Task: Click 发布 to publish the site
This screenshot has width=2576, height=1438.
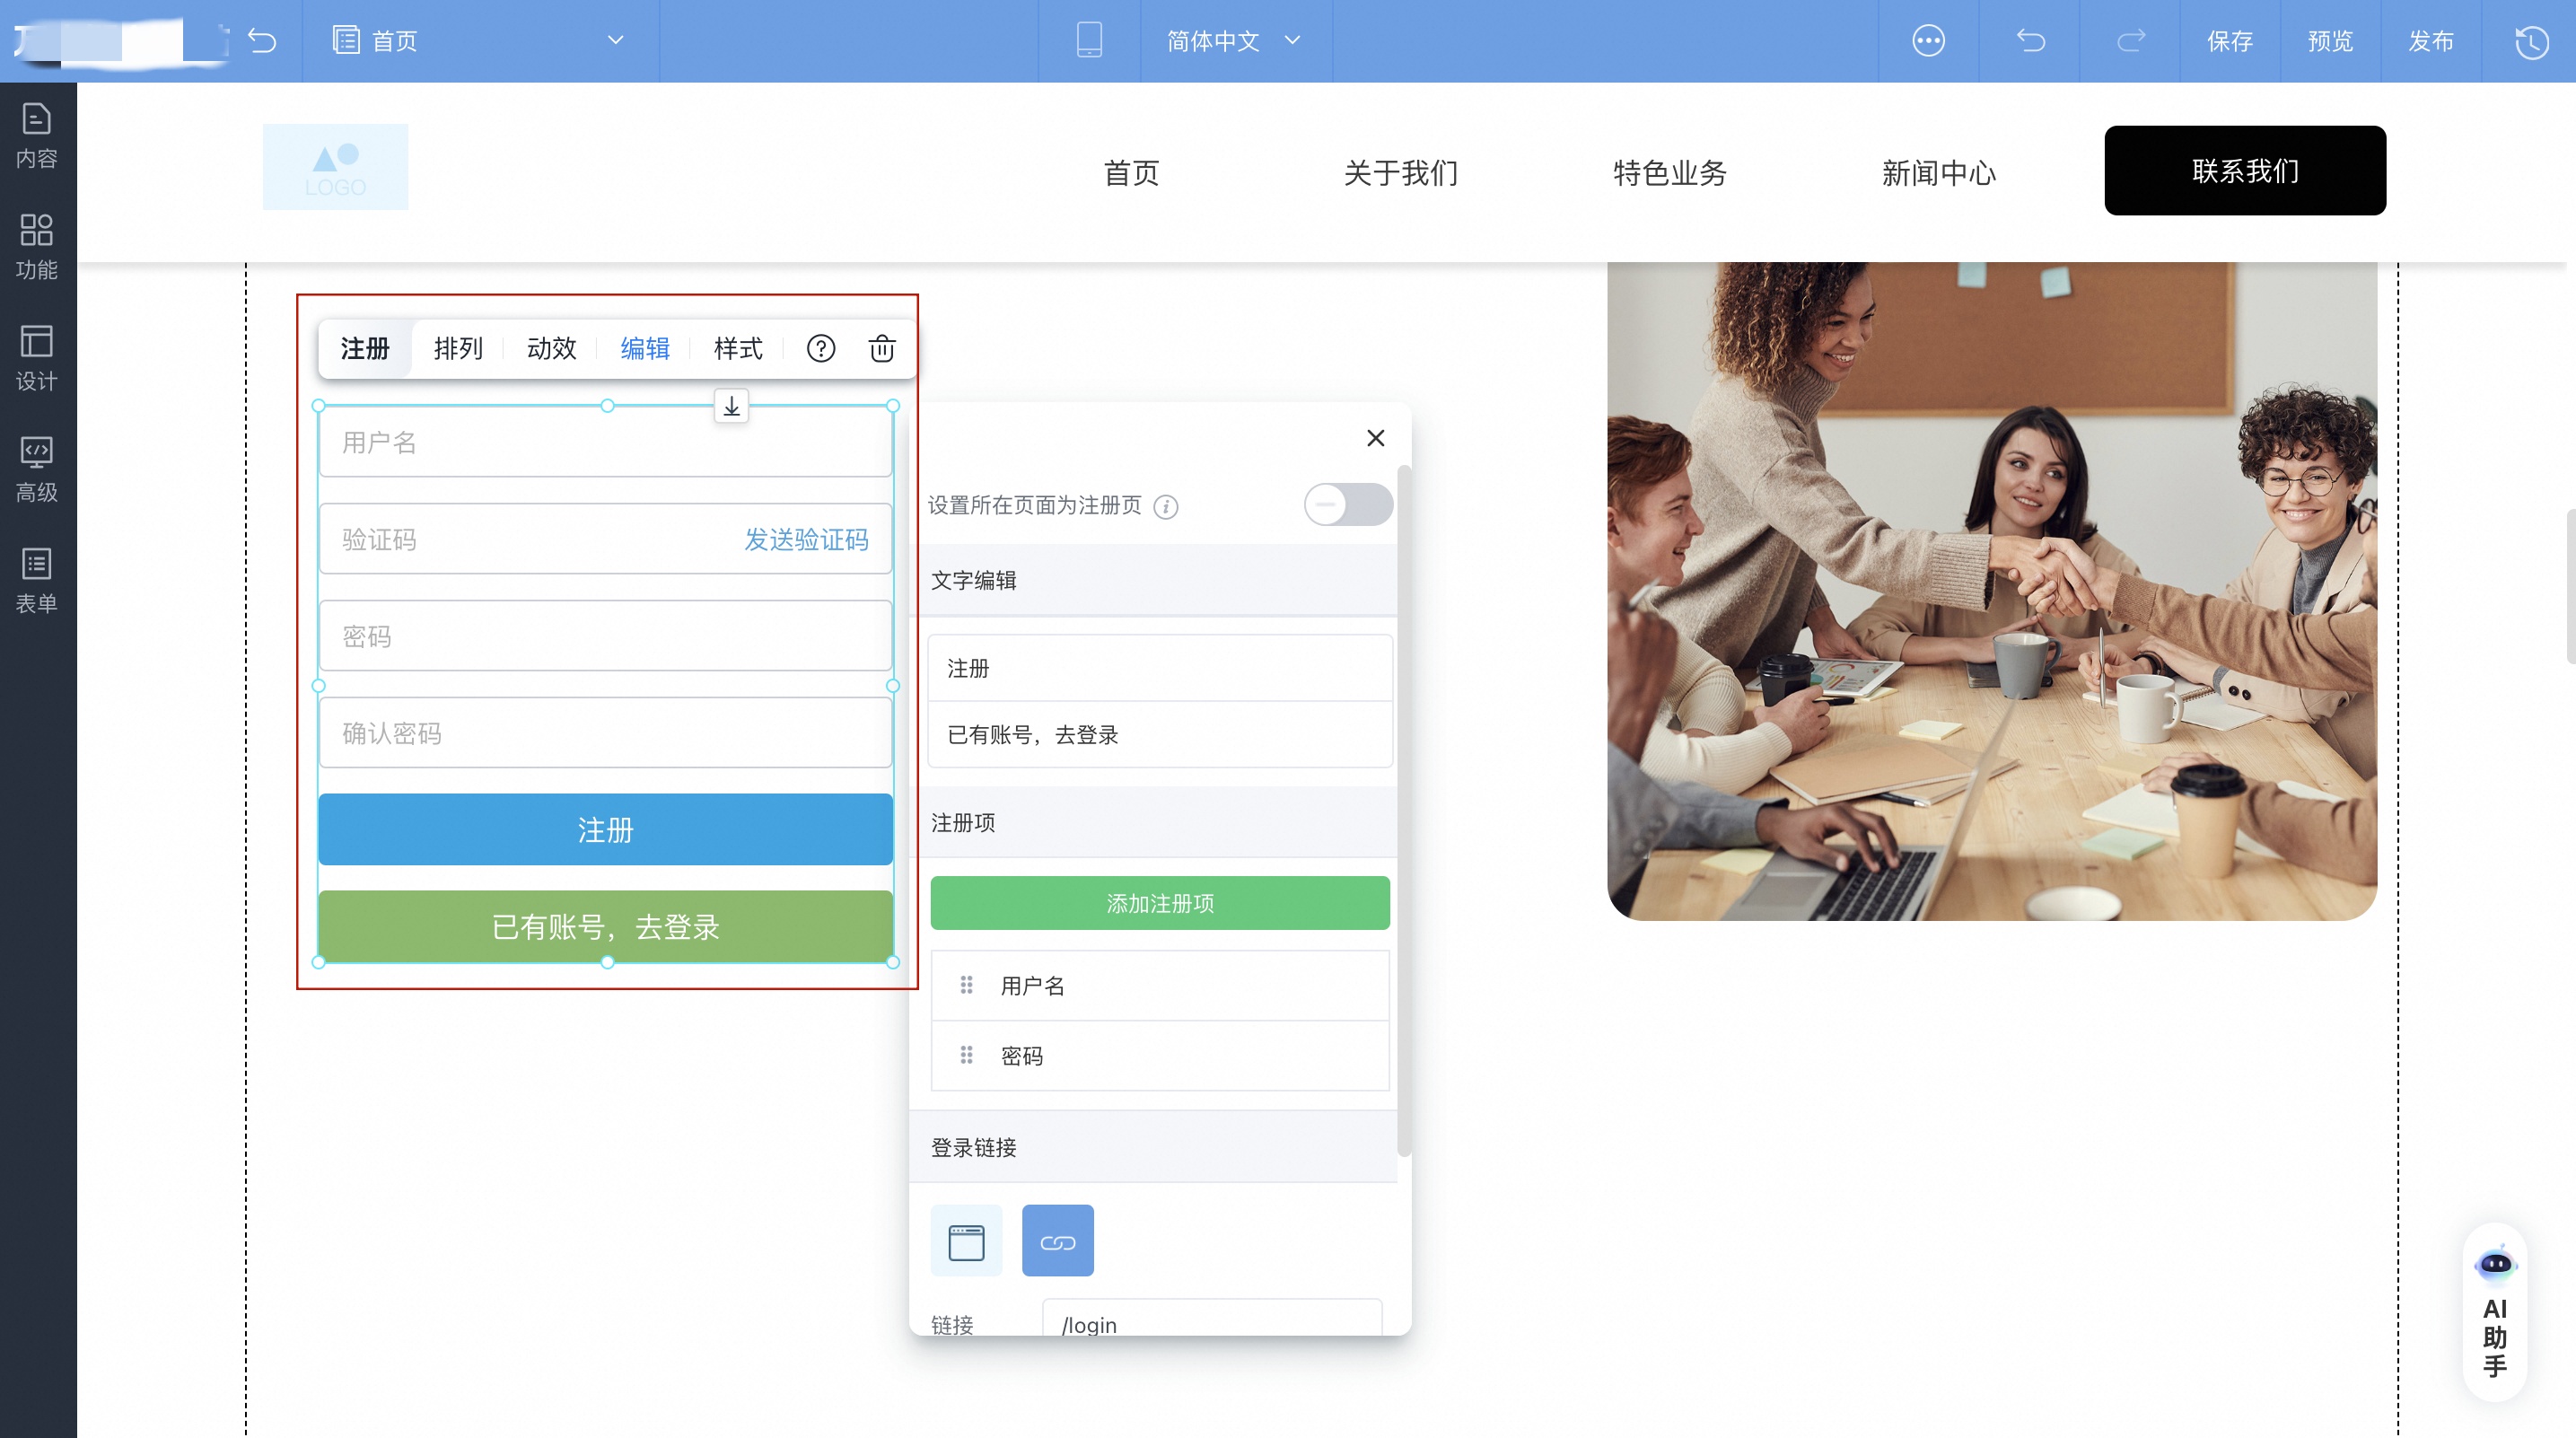Action: (2430, 41)
